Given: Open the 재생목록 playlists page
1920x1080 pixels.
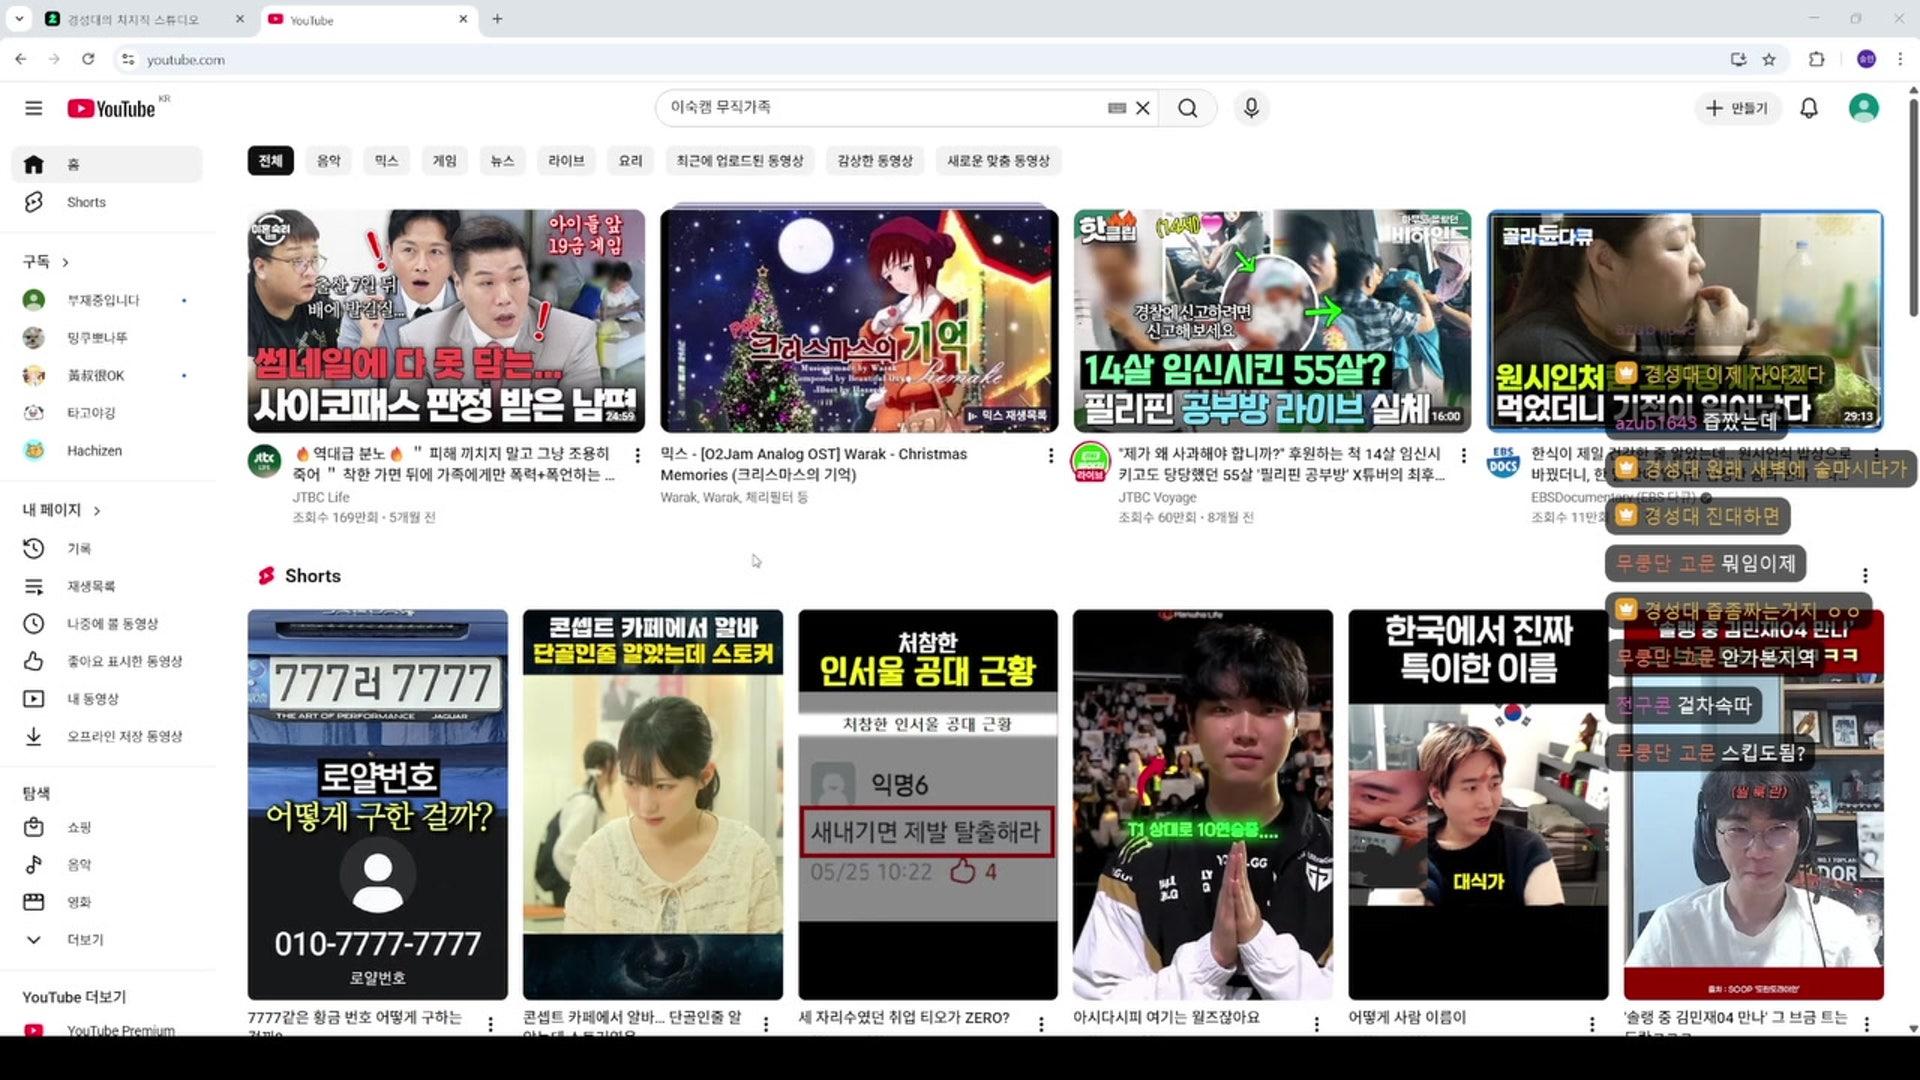Looking at the screenshot, I should coord(95,586).
